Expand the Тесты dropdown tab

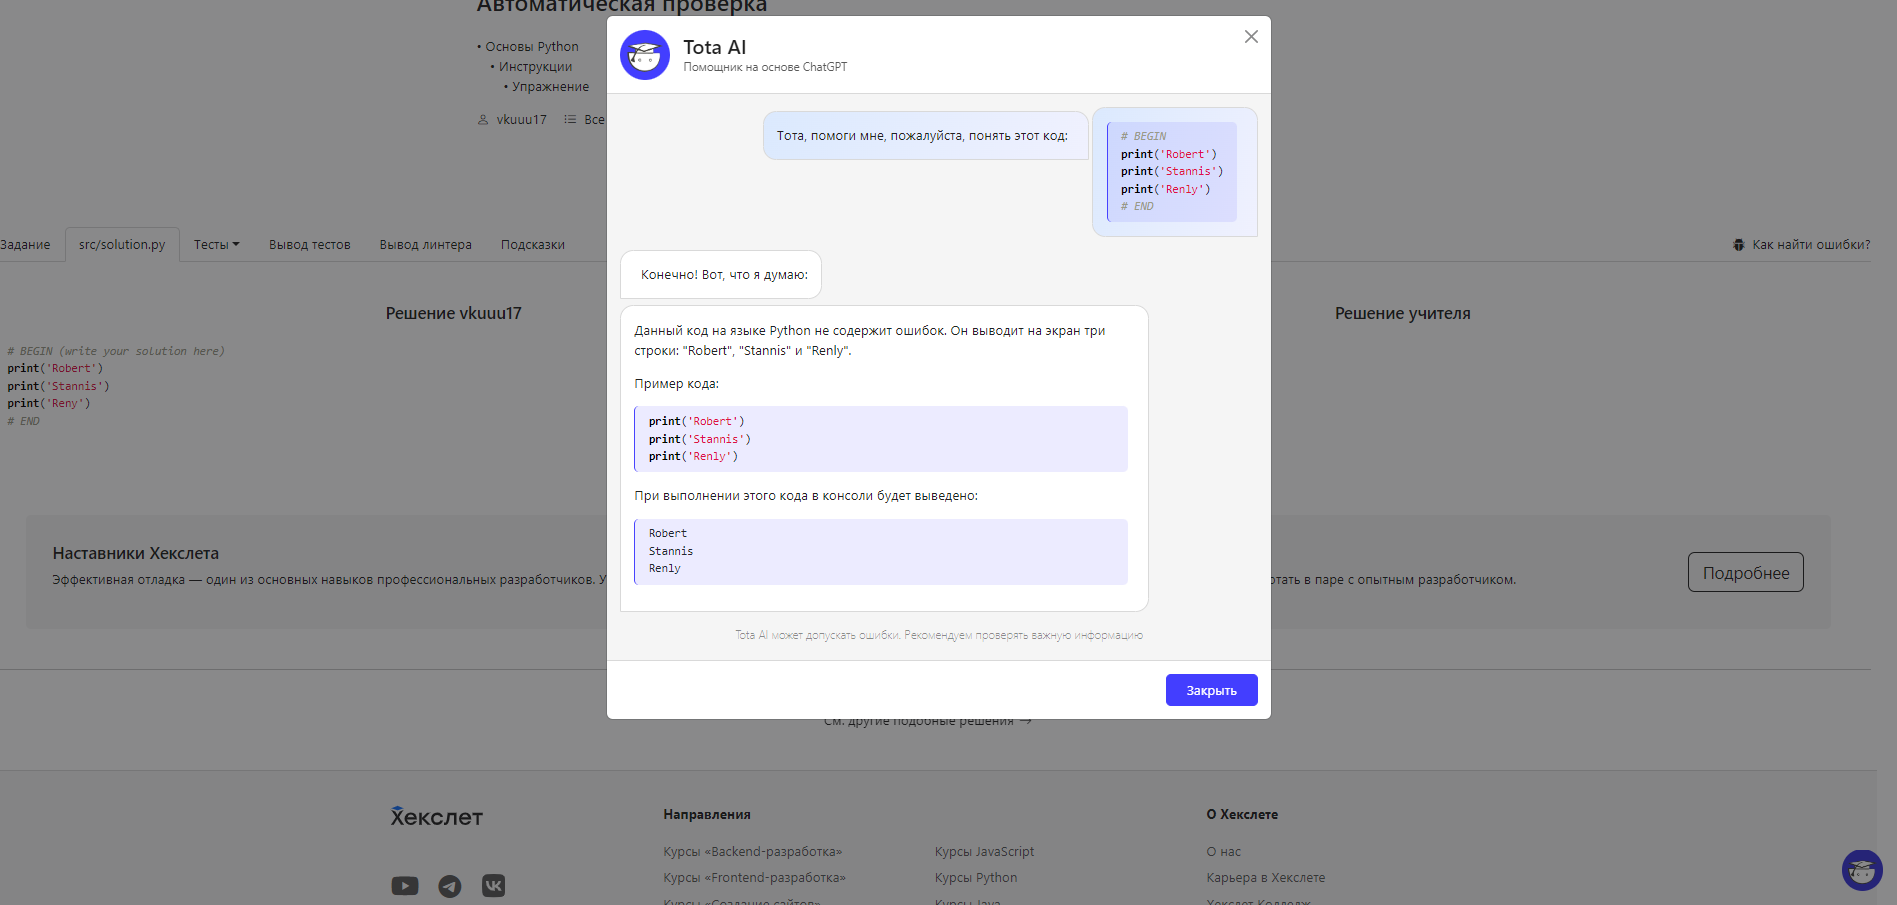tap(216, 245)
